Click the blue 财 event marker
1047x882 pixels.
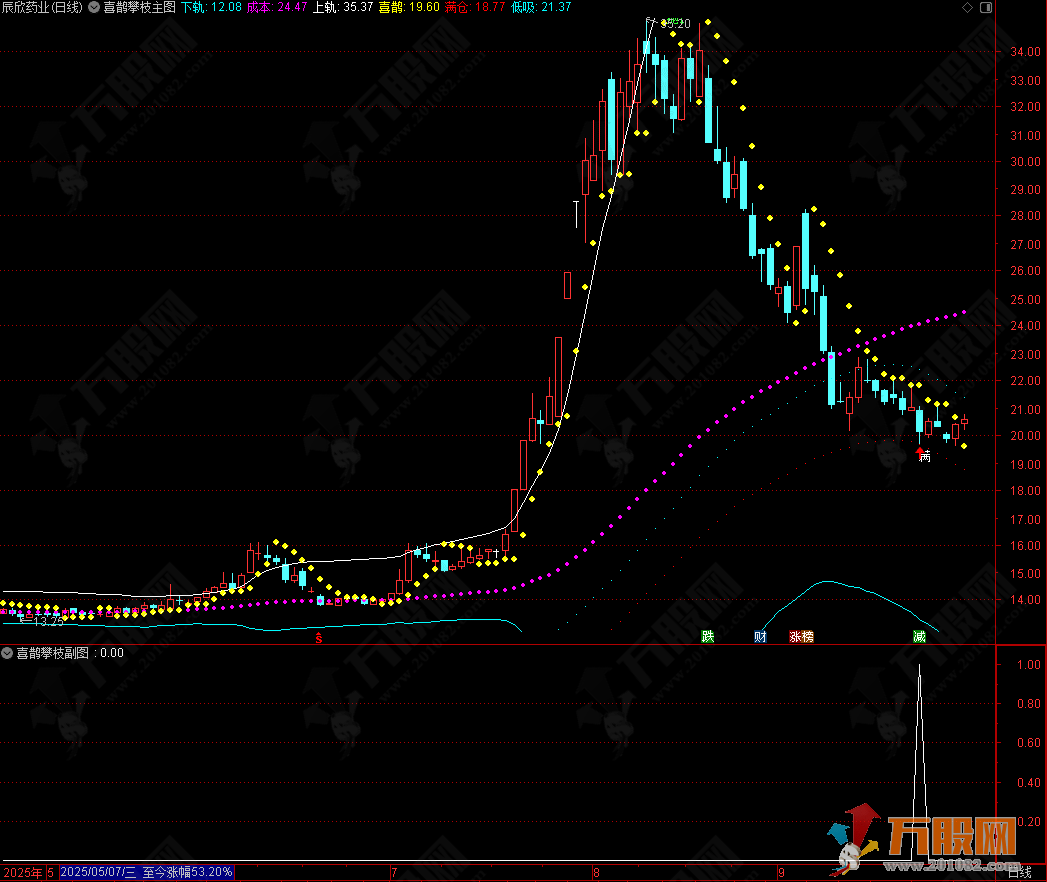pos(760,636)
